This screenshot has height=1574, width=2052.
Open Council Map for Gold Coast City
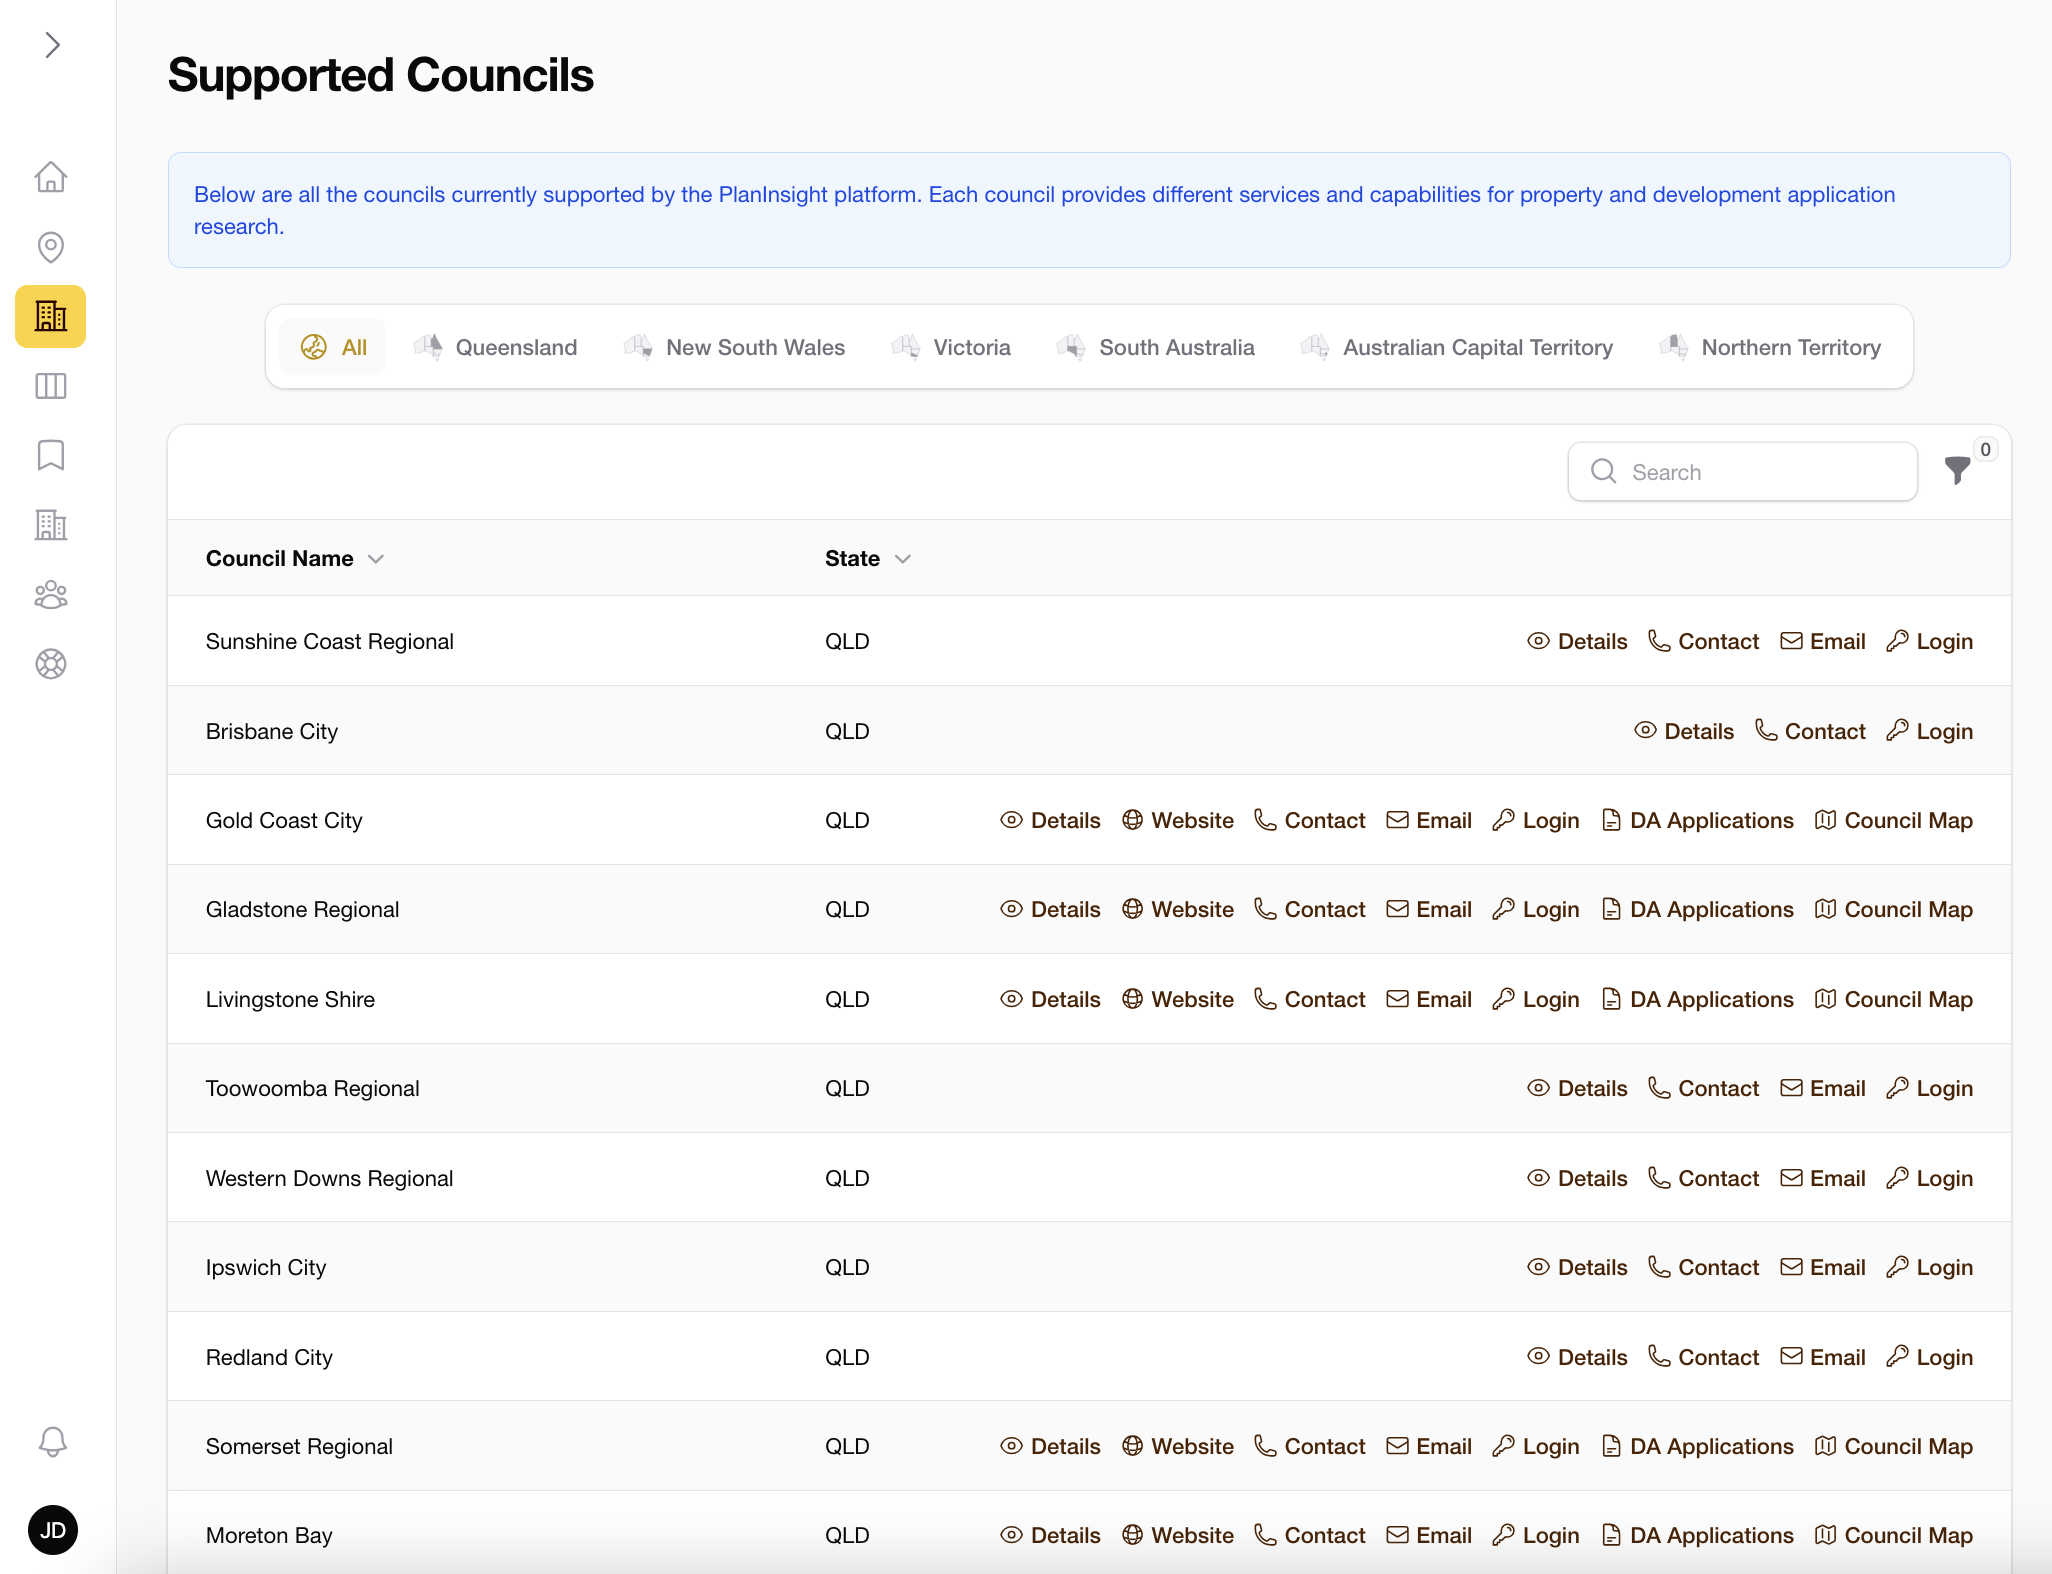1893,820
